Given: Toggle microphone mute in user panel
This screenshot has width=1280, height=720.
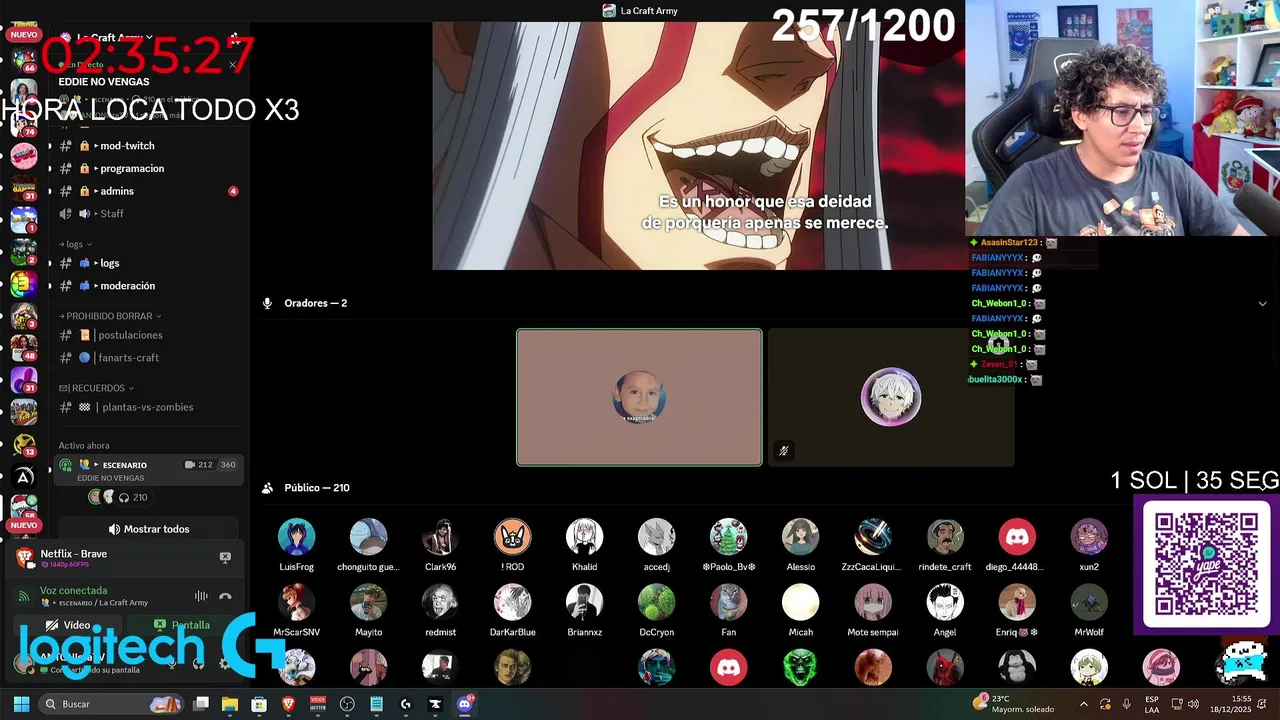Looking at the screenshot, I should [x=172, y=663].
